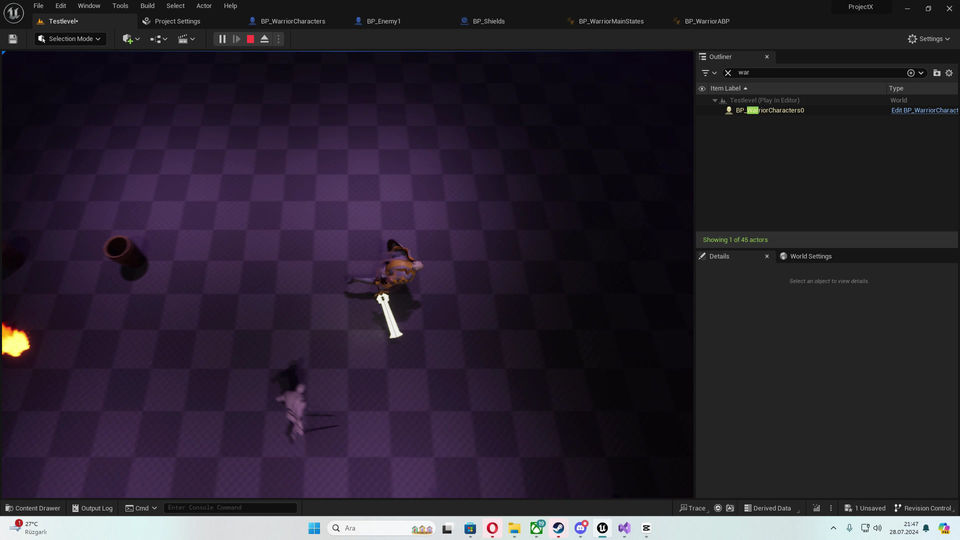Image resolution: width=960 pixels, height=540 pixels.
Task: Sort Outliner by Type column
Action: click(x=896, y=88)
